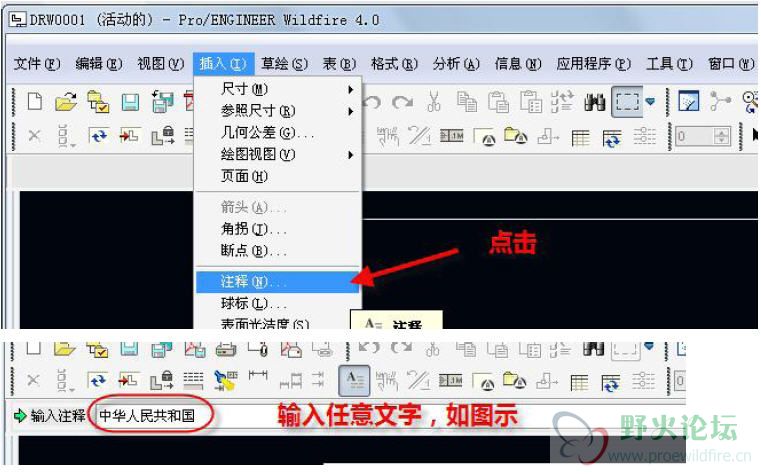Click the highlighted 插入(I) menu
Image resolution: width=761 pixels, height=474 pixels.
[x=223, y=64]
